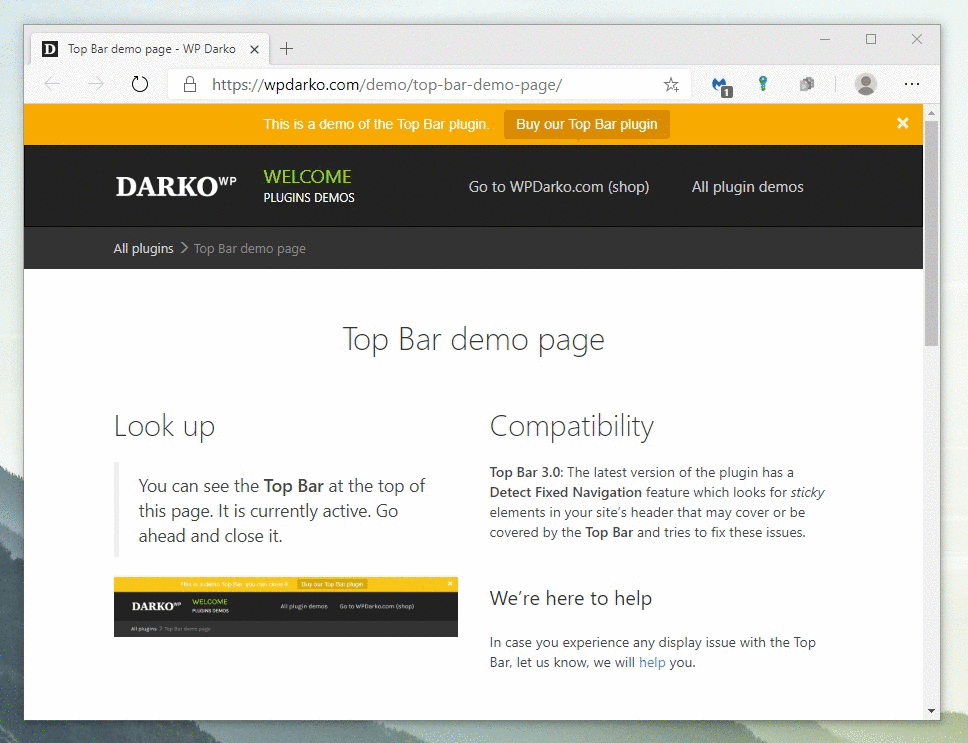This screenshot has height=743, width=968.
Task: Open a new browser tab
Action: pos(286,49)
